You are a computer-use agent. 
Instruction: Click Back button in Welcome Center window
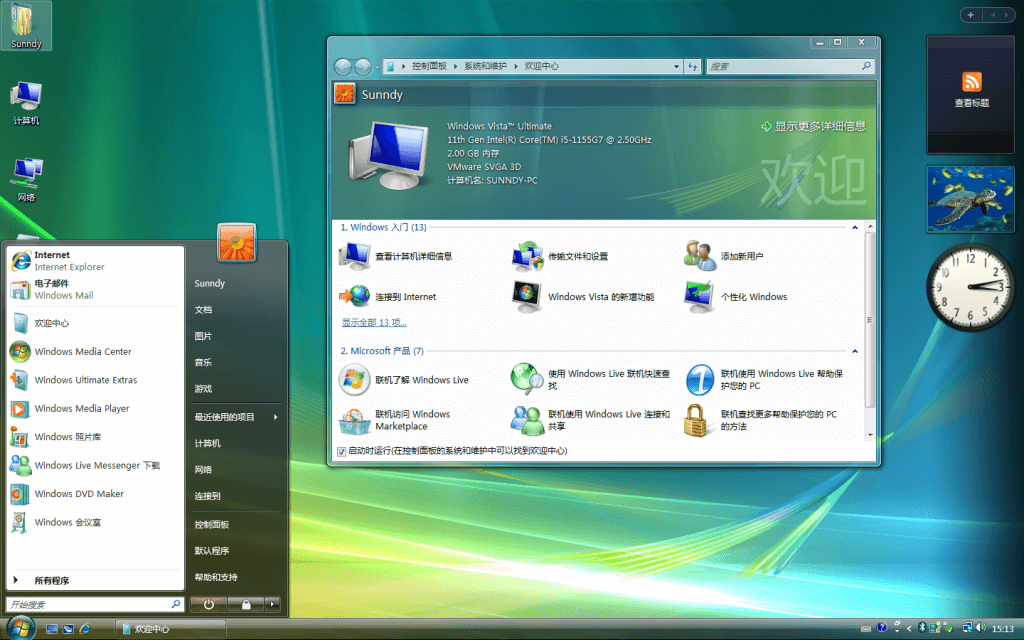(343, 66)
